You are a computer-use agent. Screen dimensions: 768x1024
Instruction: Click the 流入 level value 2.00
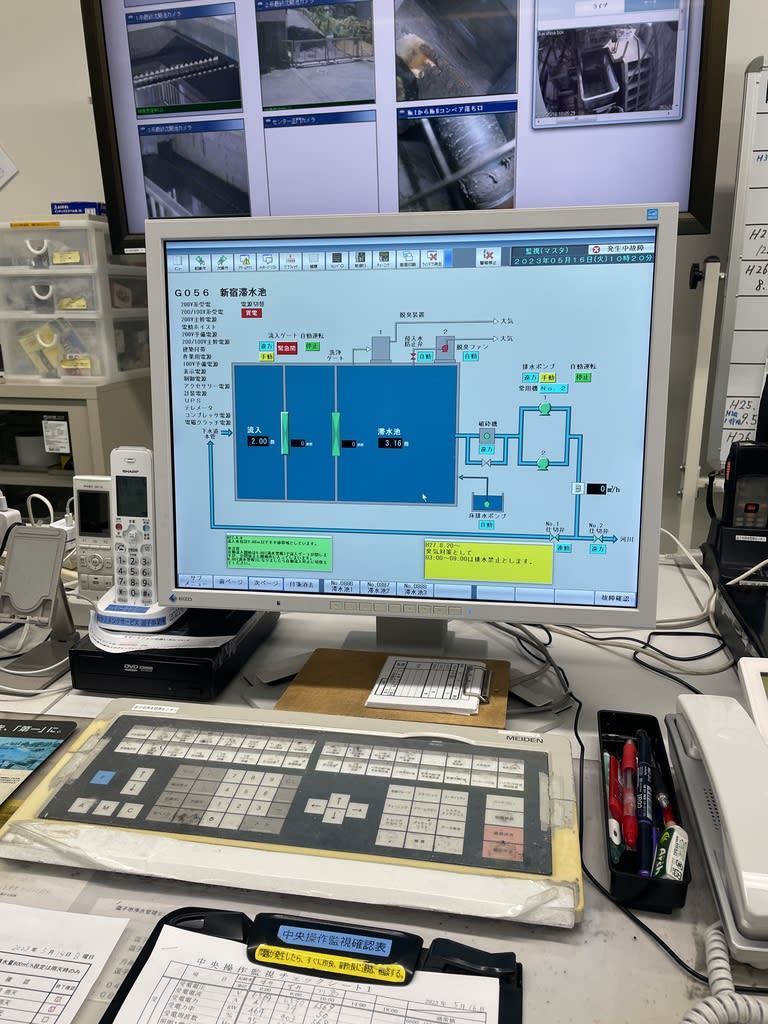(x=259, y=441)
